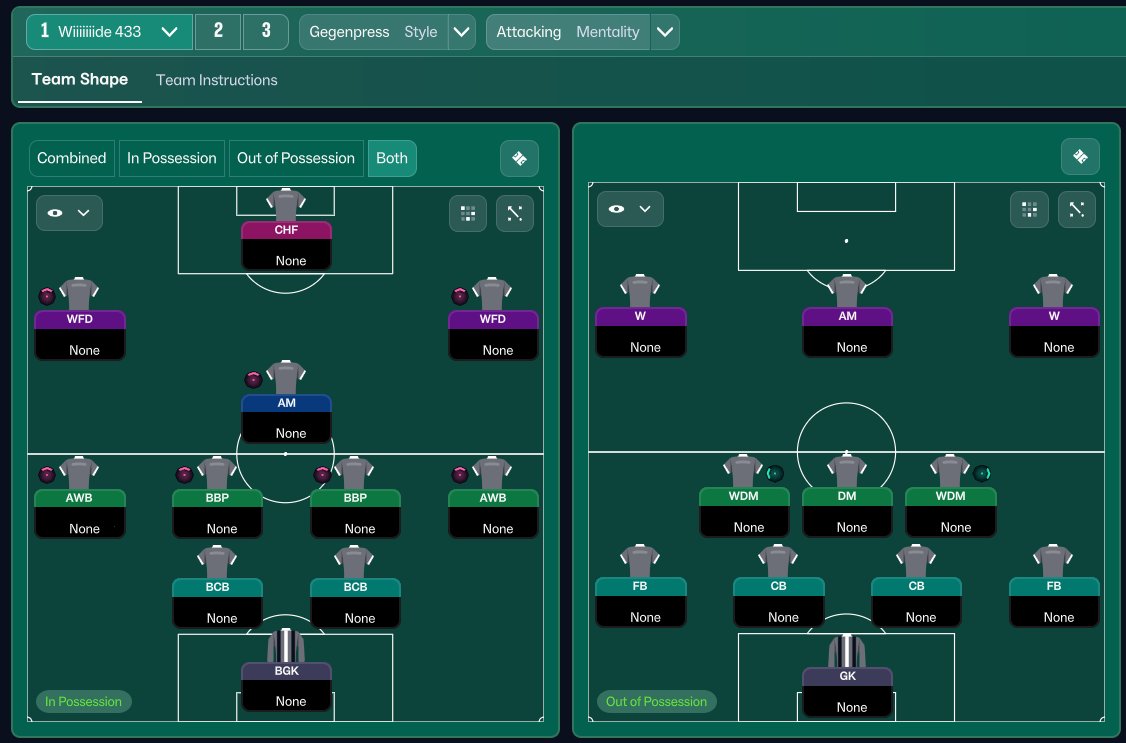Select the DM role card
Screen dimensions: 1126x743
click(847, 512)
